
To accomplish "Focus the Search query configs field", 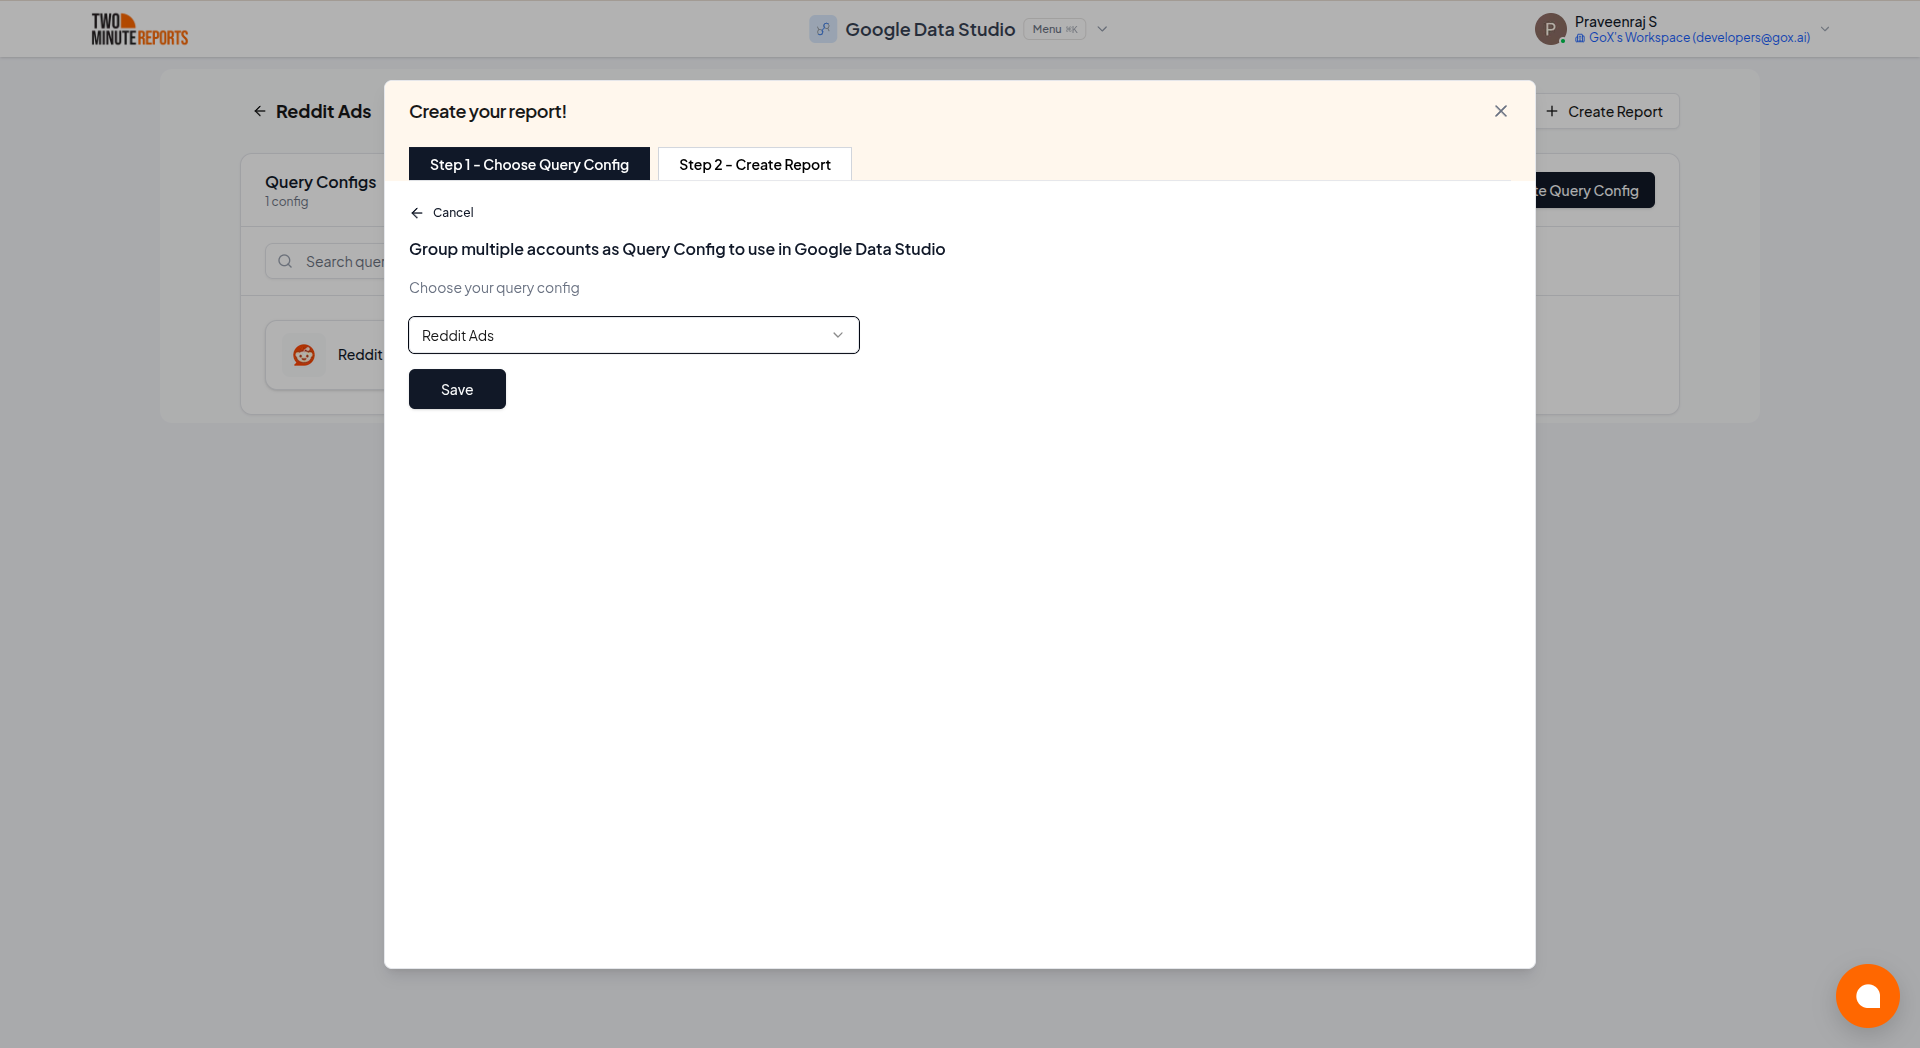I will click(325, 261).
